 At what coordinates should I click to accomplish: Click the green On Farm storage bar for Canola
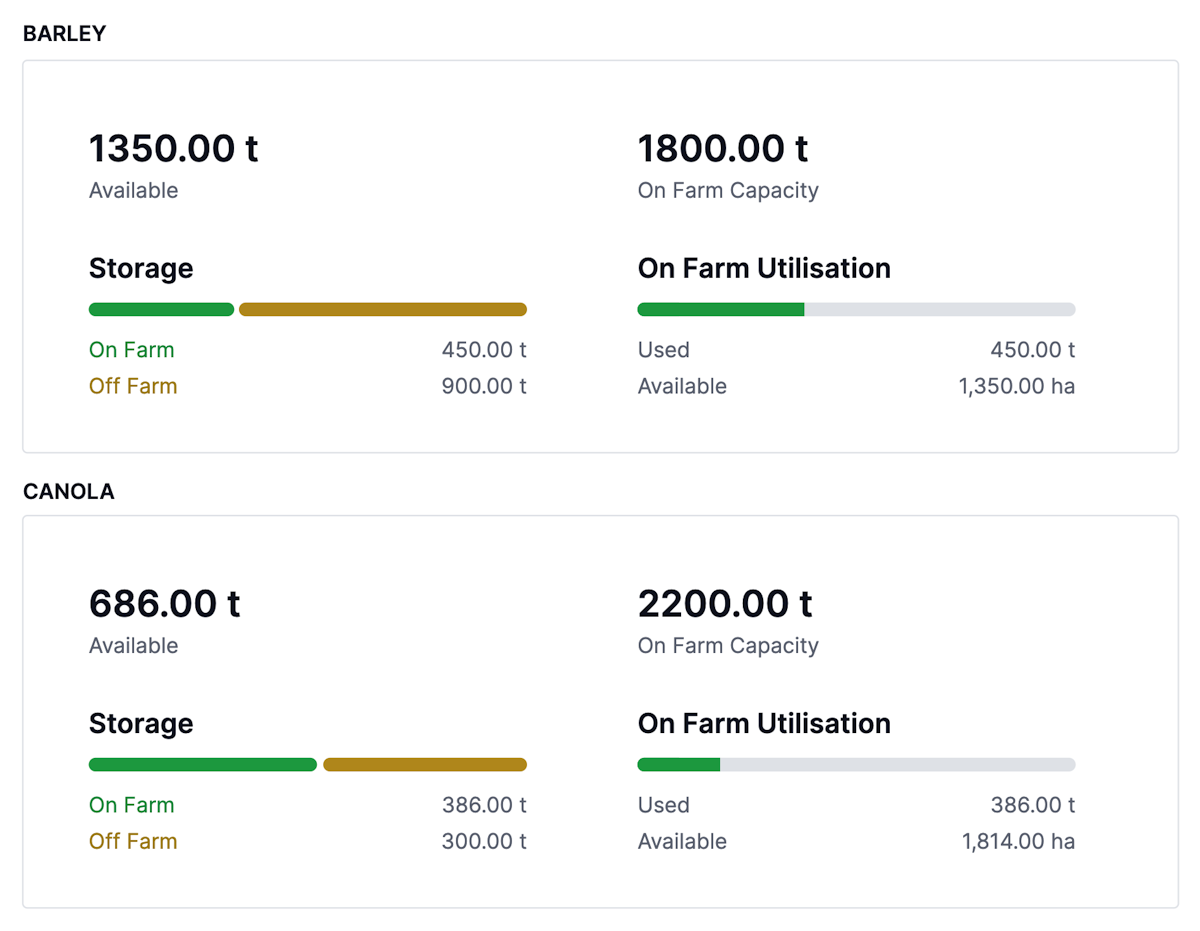[200, 764]
